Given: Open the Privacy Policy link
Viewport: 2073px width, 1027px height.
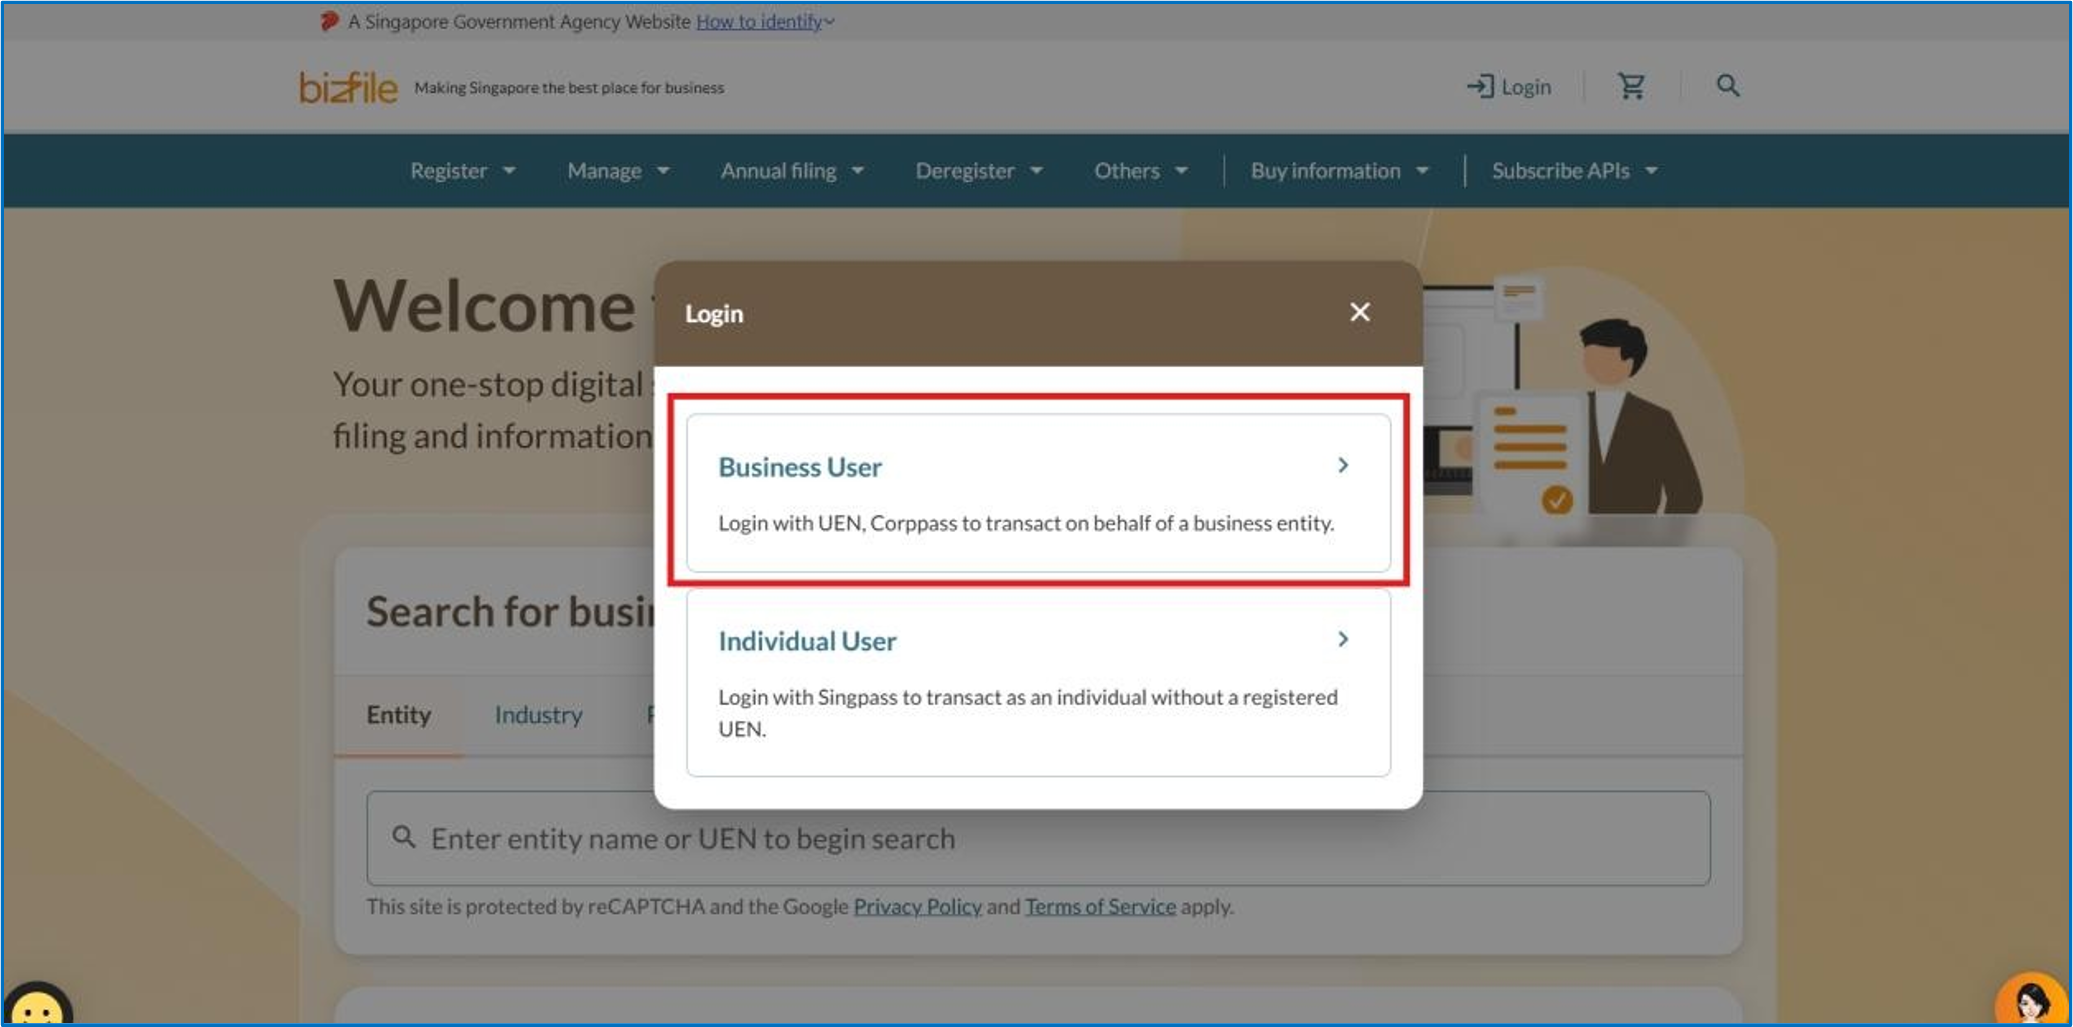Looking at the screenshot, I should [917, 906].
